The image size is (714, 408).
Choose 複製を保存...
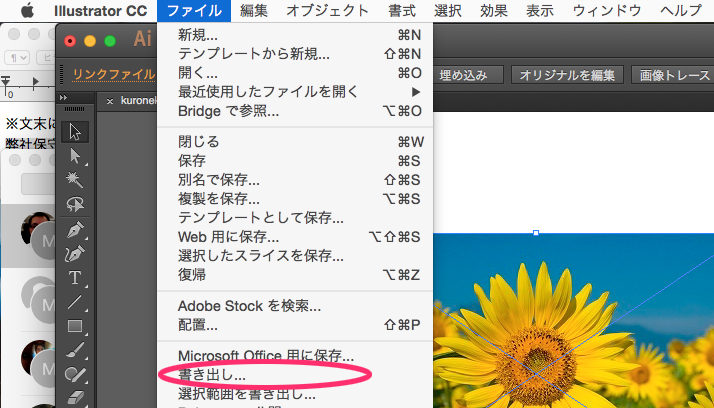point(295,199)
